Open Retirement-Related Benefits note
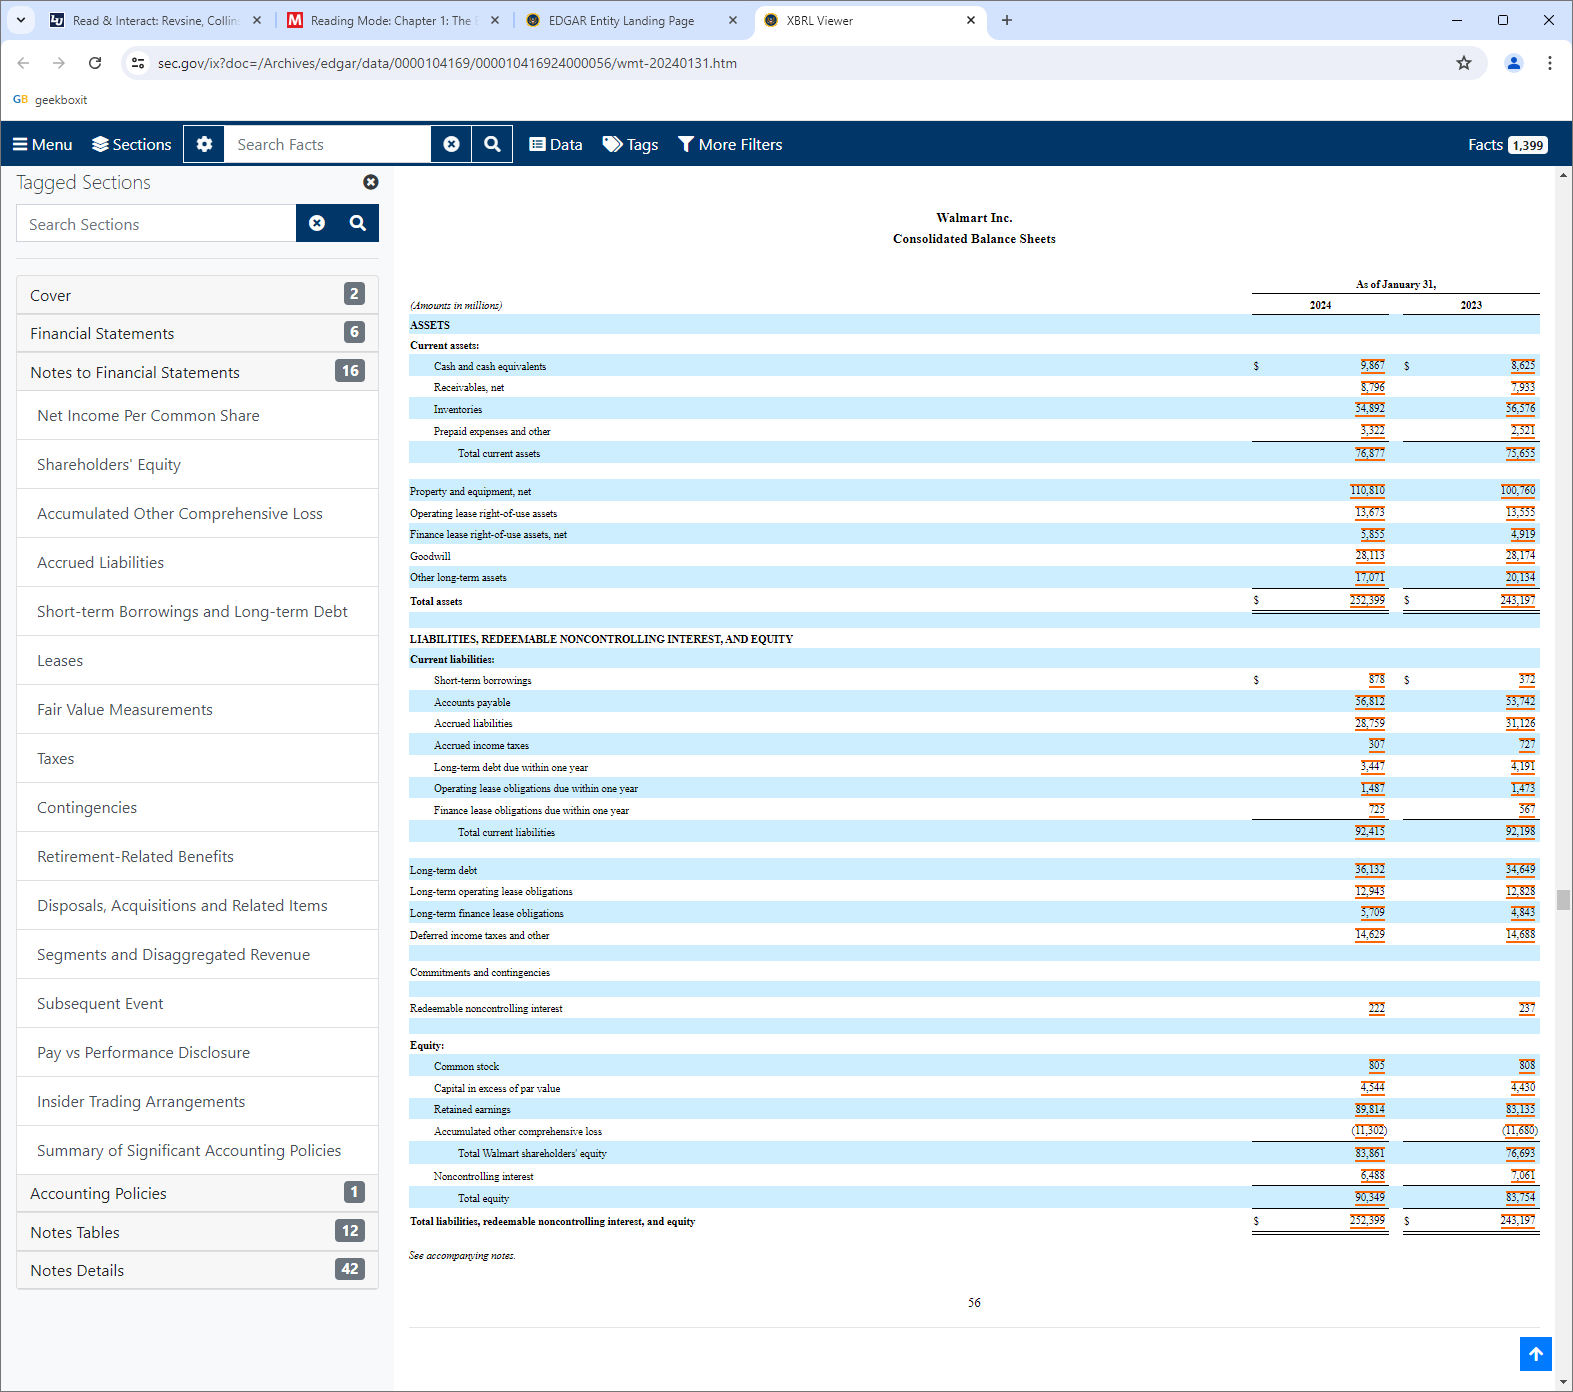Viewport: 1573px width, 1392px height. tap(197, 856)
